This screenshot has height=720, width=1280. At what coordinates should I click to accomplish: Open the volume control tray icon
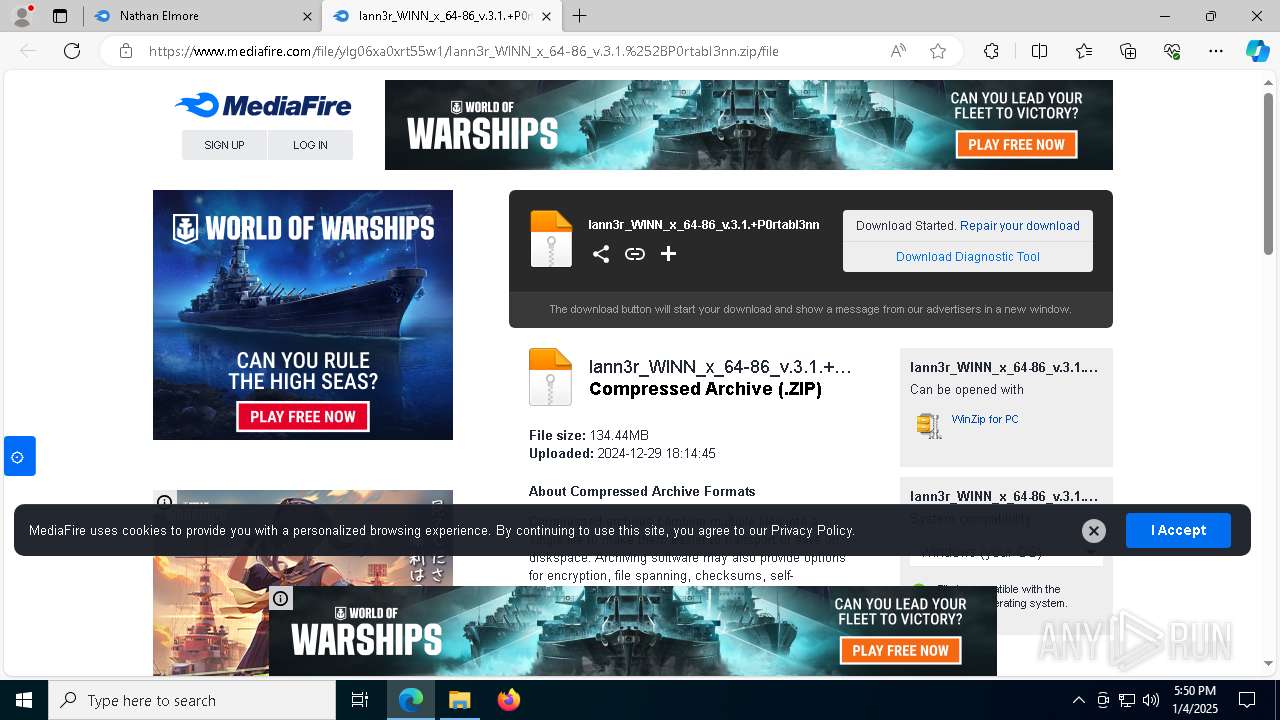point(1150,700)
